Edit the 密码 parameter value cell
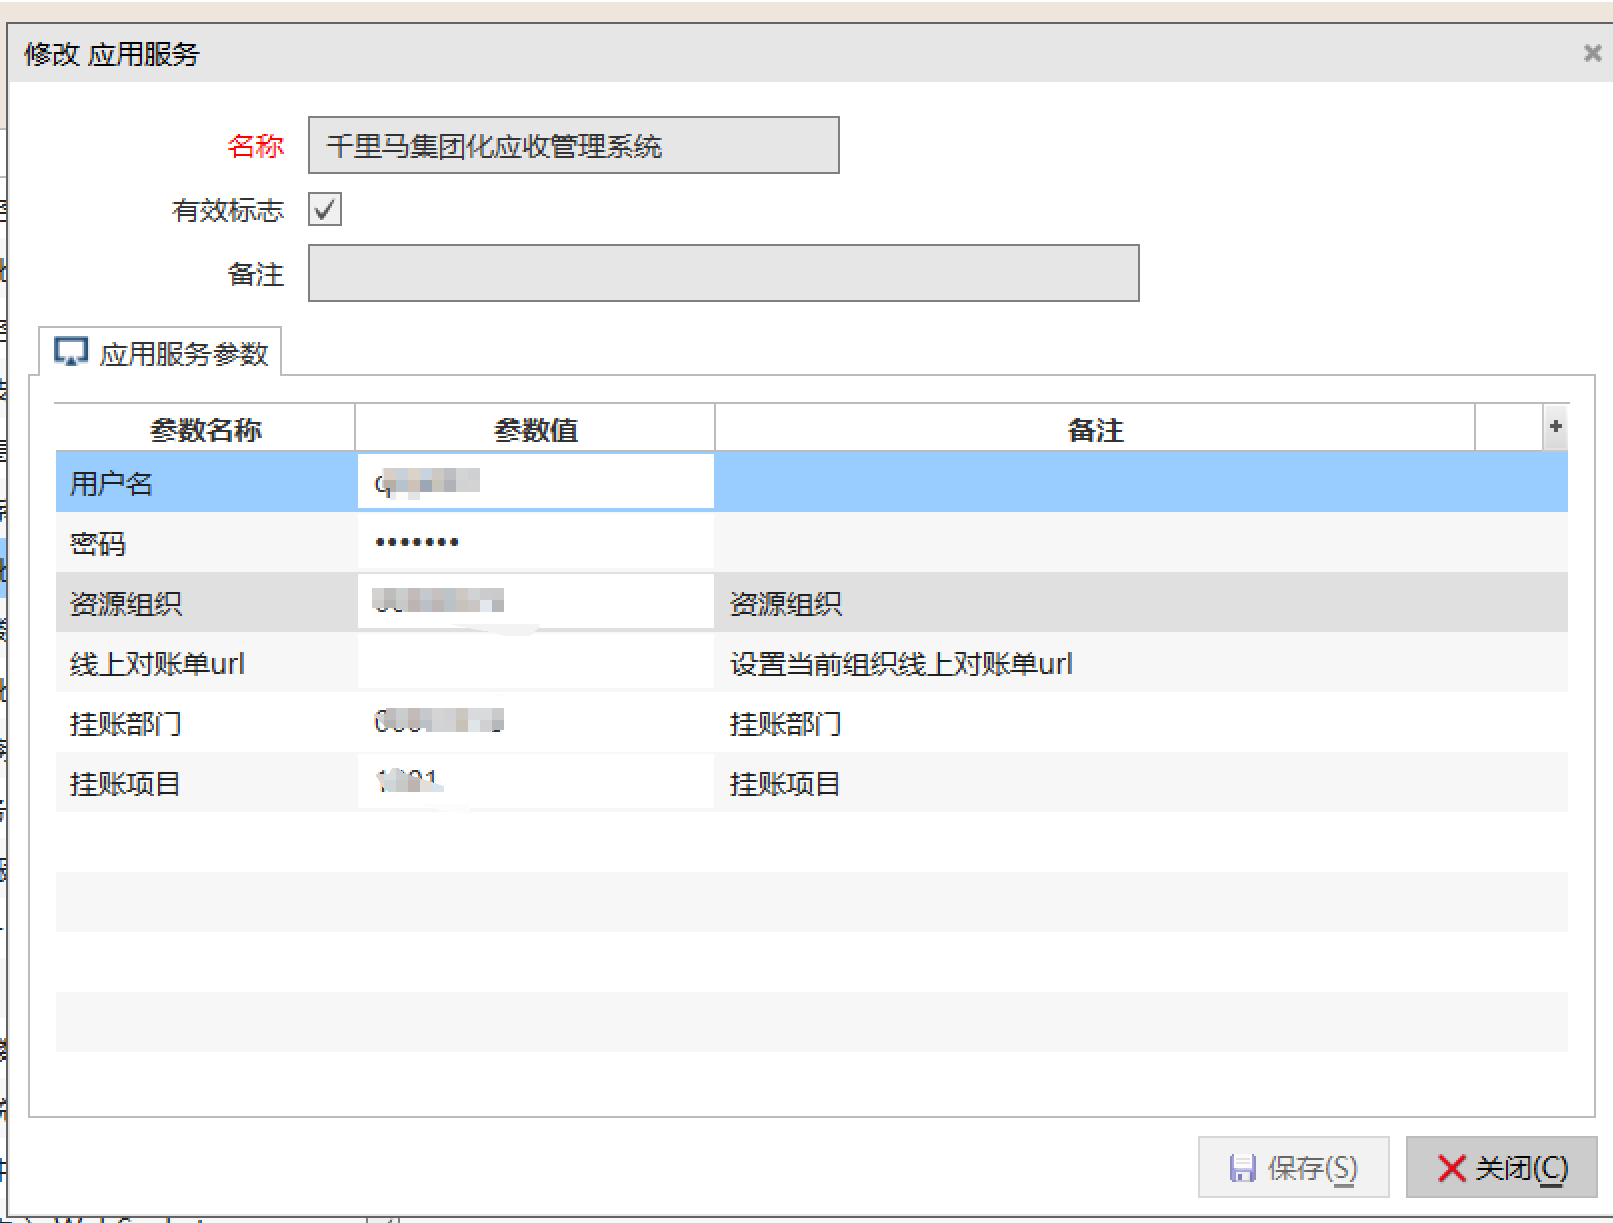1613x1223 pixels. click(535, 543)
